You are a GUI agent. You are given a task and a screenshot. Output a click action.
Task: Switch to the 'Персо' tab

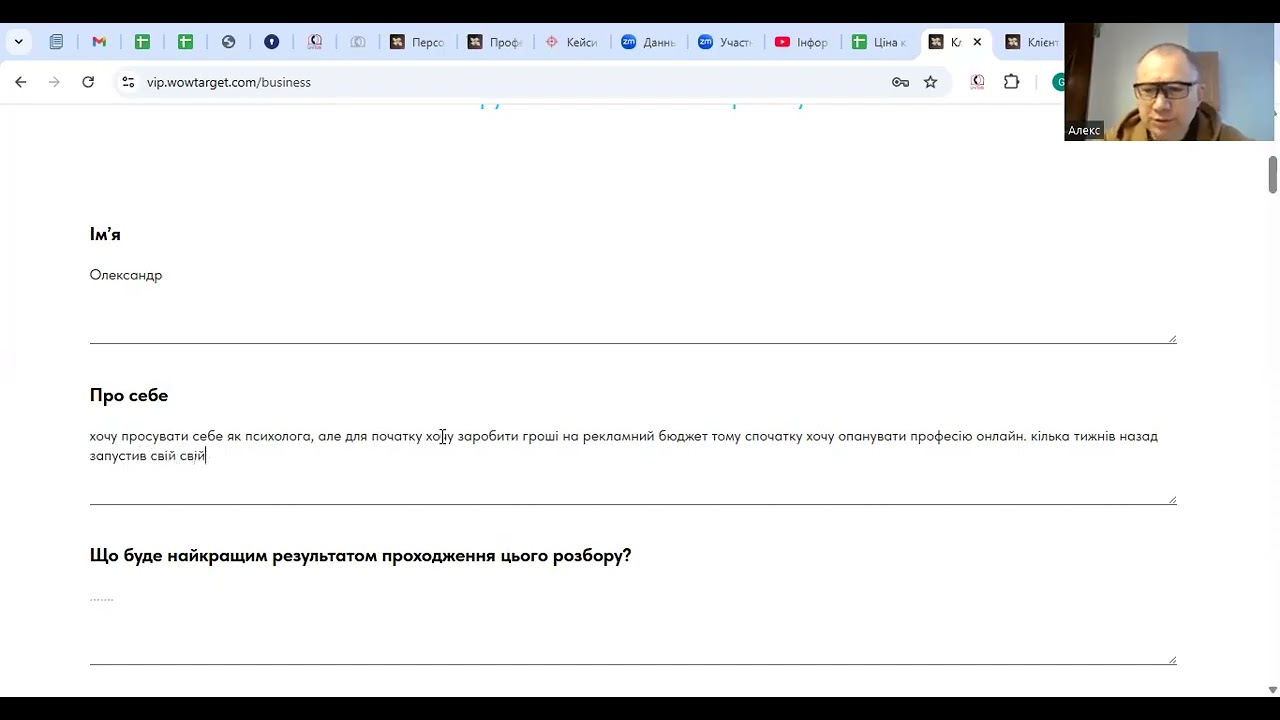(417, 42)
